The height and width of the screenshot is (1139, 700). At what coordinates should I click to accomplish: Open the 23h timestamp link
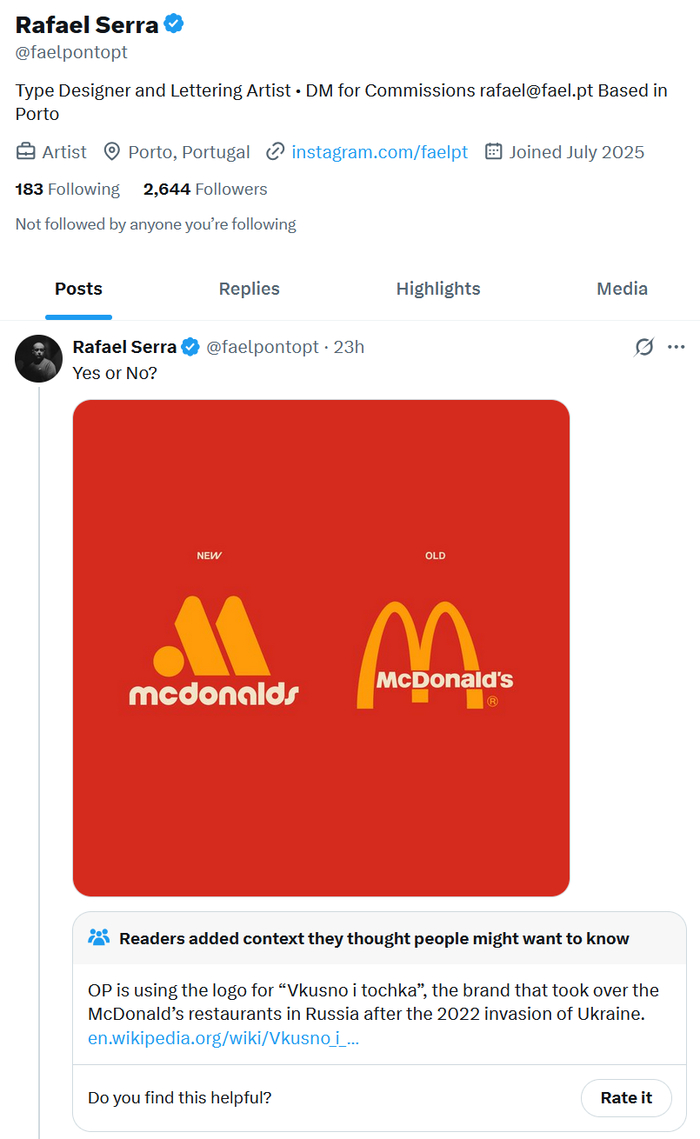coord(349,347)
